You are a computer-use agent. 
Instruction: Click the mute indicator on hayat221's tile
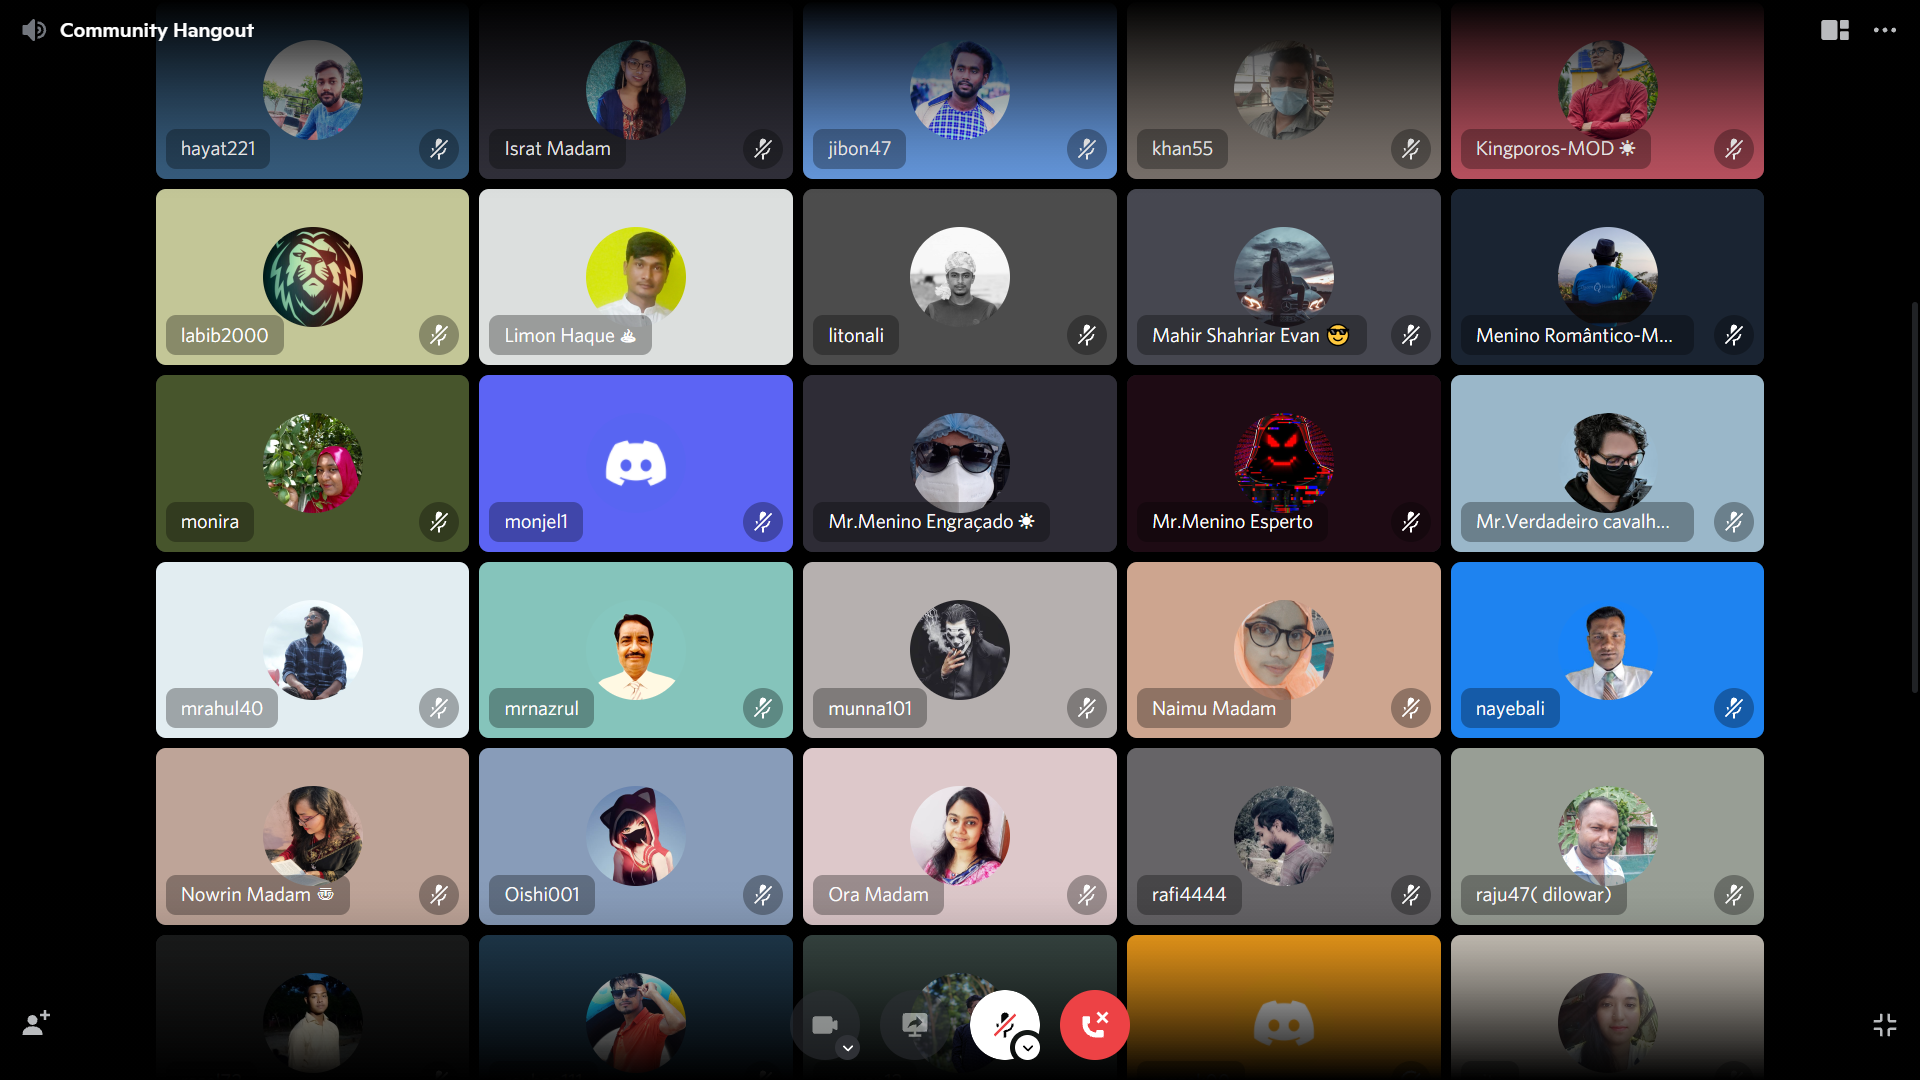pos(439,149)
